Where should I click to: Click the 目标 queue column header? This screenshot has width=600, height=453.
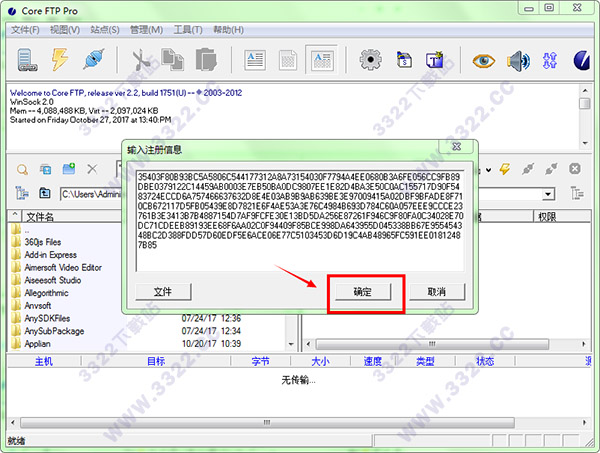click(x=156, y=361)
